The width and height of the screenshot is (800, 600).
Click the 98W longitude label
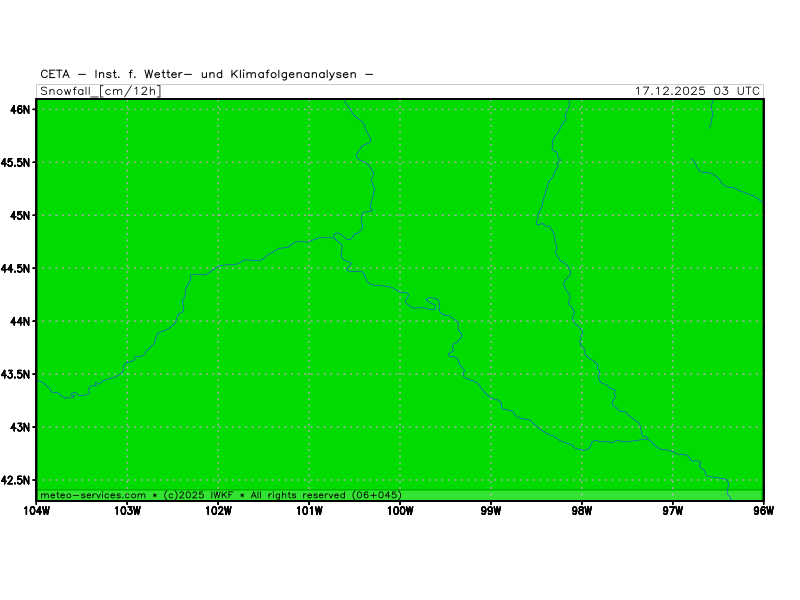click(x=581, y=511)
